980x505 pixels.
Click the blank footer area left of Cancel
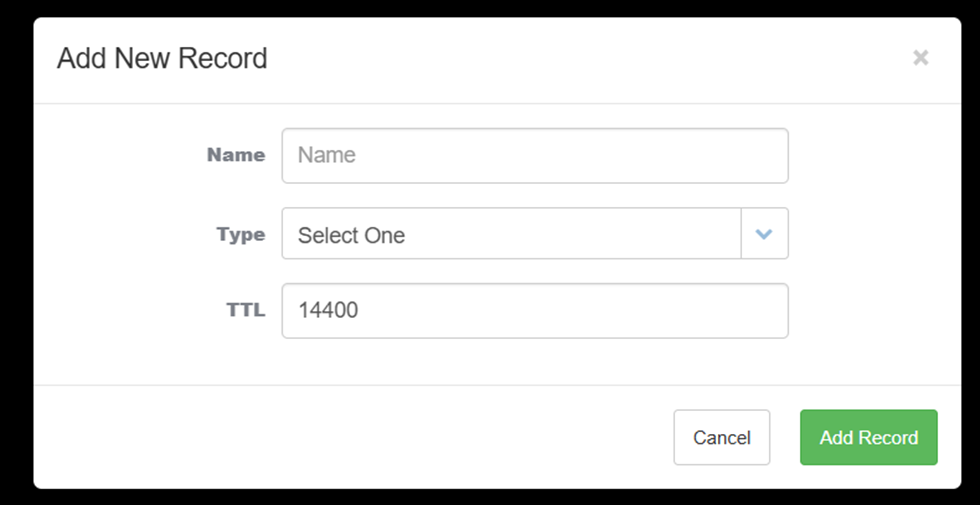tap(350, 438)
